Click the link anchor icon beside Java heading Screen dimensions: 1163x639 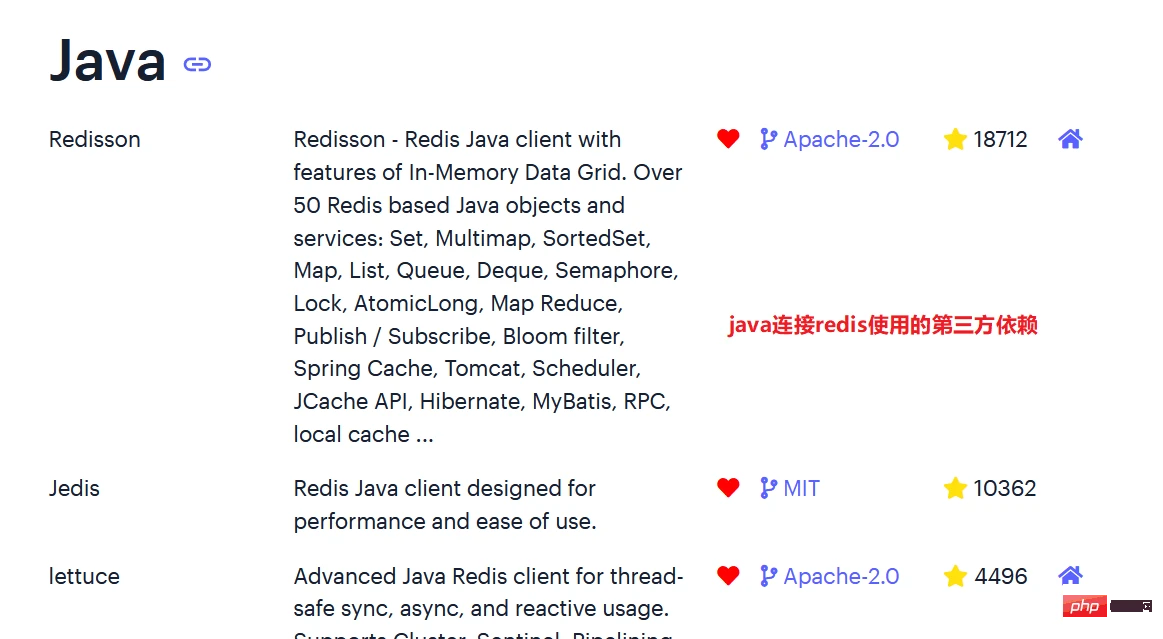197,63
